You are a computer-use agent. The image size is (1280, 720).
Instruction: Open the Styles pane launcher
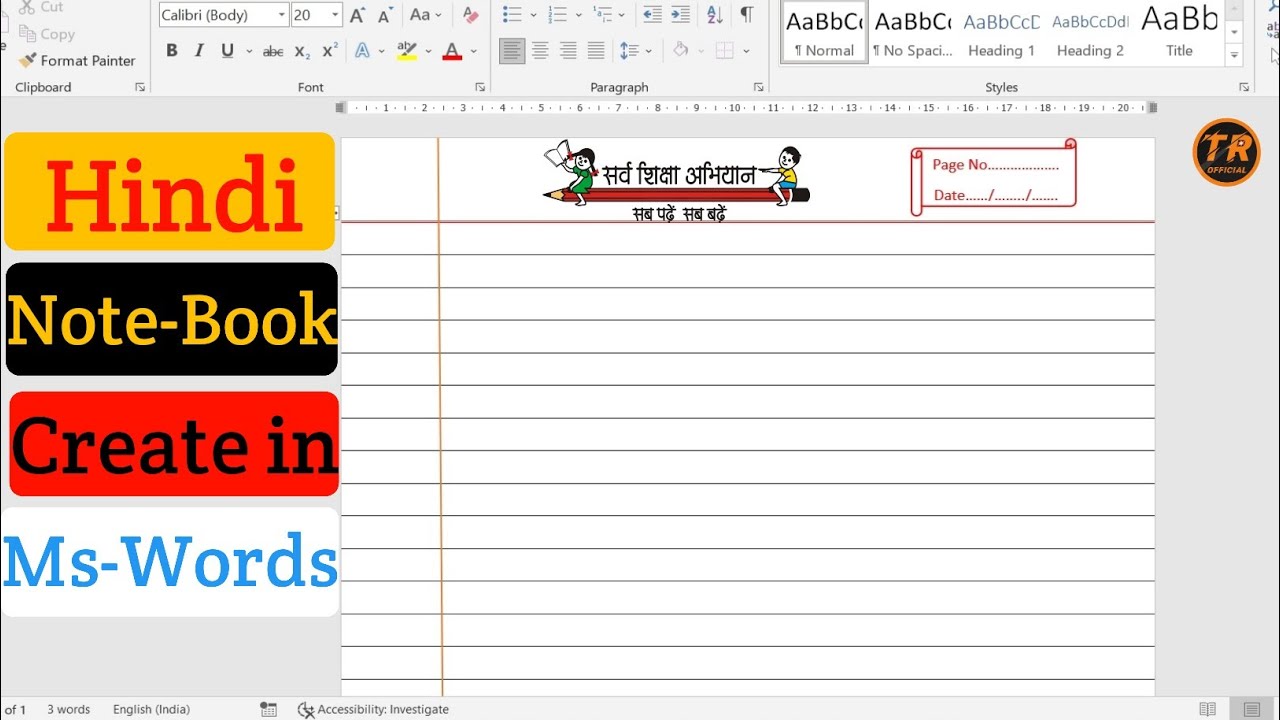(1244, 88)
